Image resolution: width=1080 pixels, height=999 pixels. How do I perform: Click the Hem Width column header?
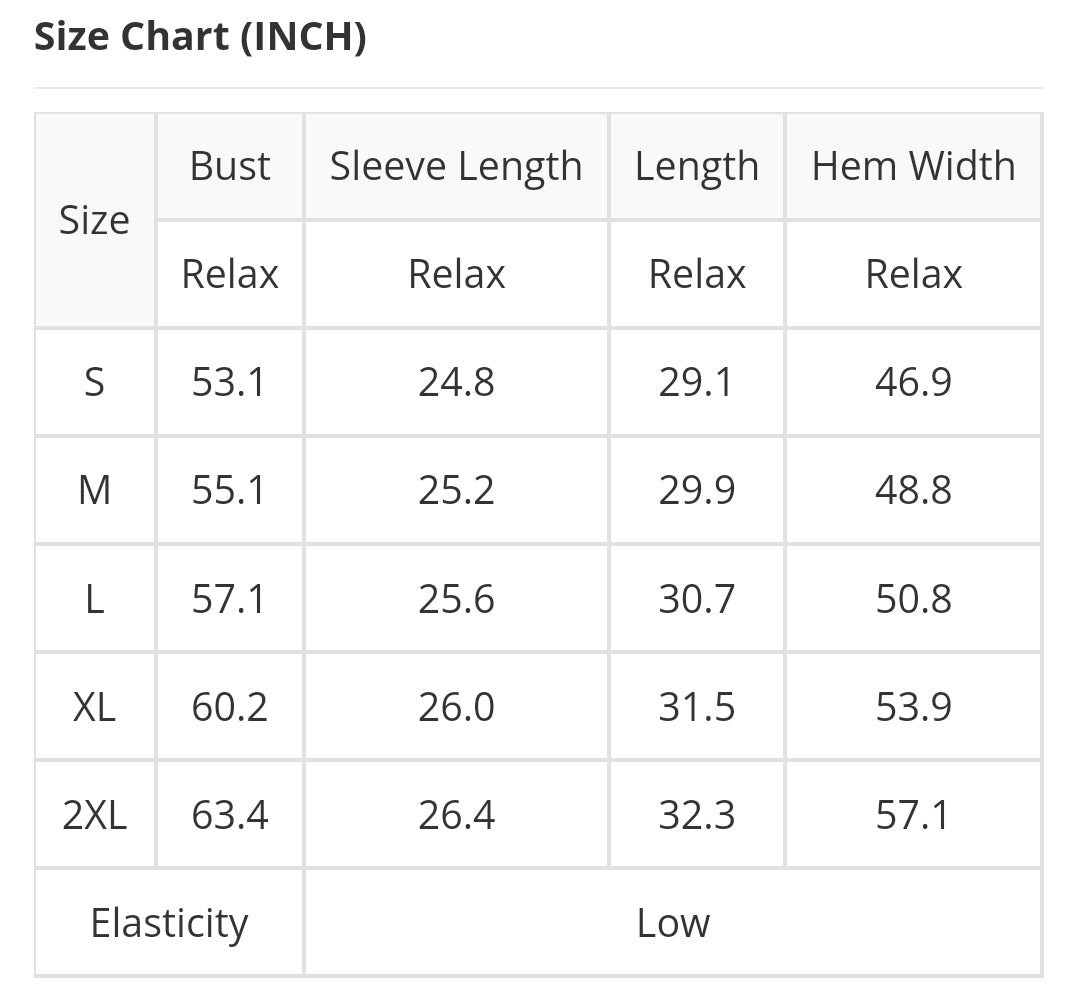click(x=913, y=167)
